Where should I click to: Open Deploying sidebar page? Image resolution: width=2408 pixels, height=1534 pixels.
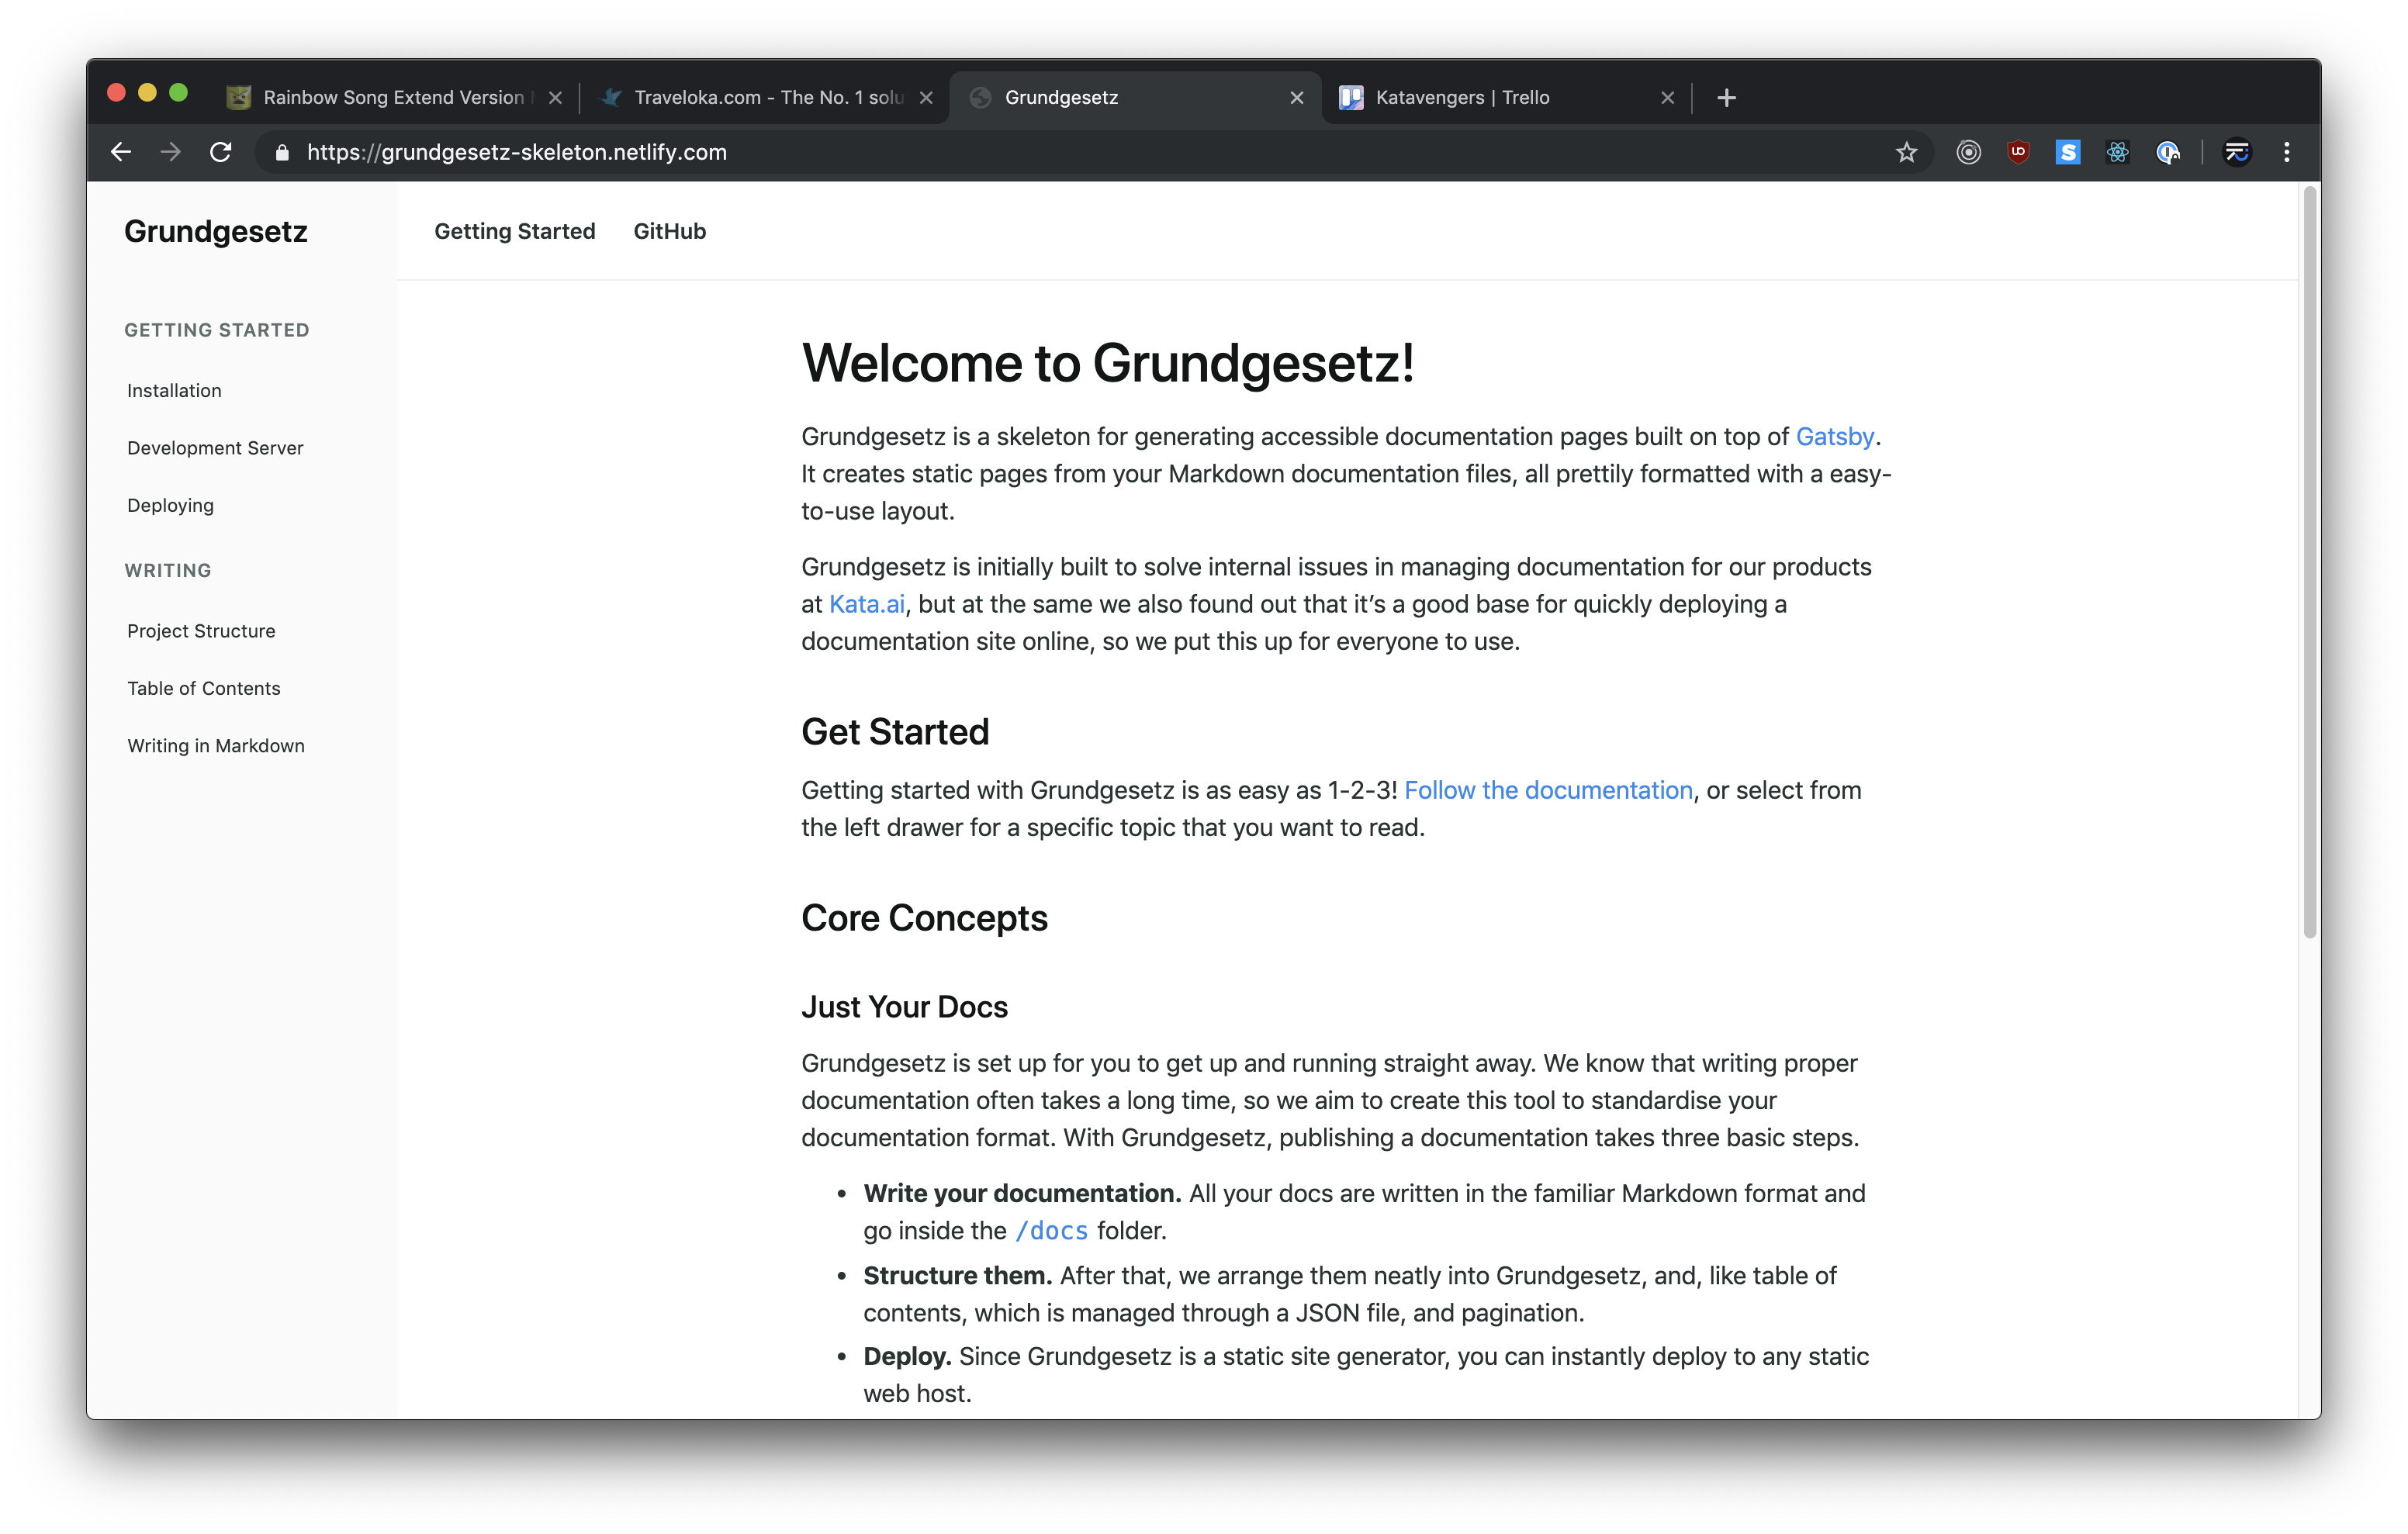point(170,506)
